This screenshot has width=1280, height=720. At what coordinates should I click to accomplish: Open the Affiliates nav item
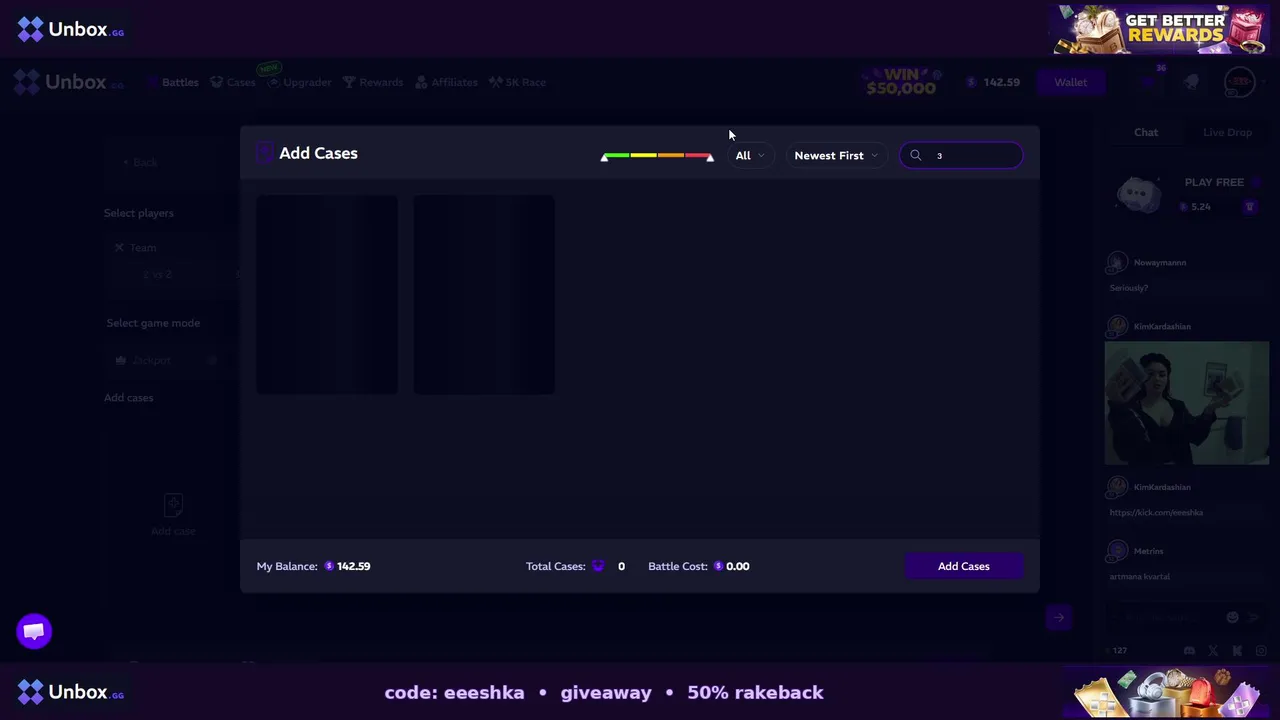click(x=446, y=82)
